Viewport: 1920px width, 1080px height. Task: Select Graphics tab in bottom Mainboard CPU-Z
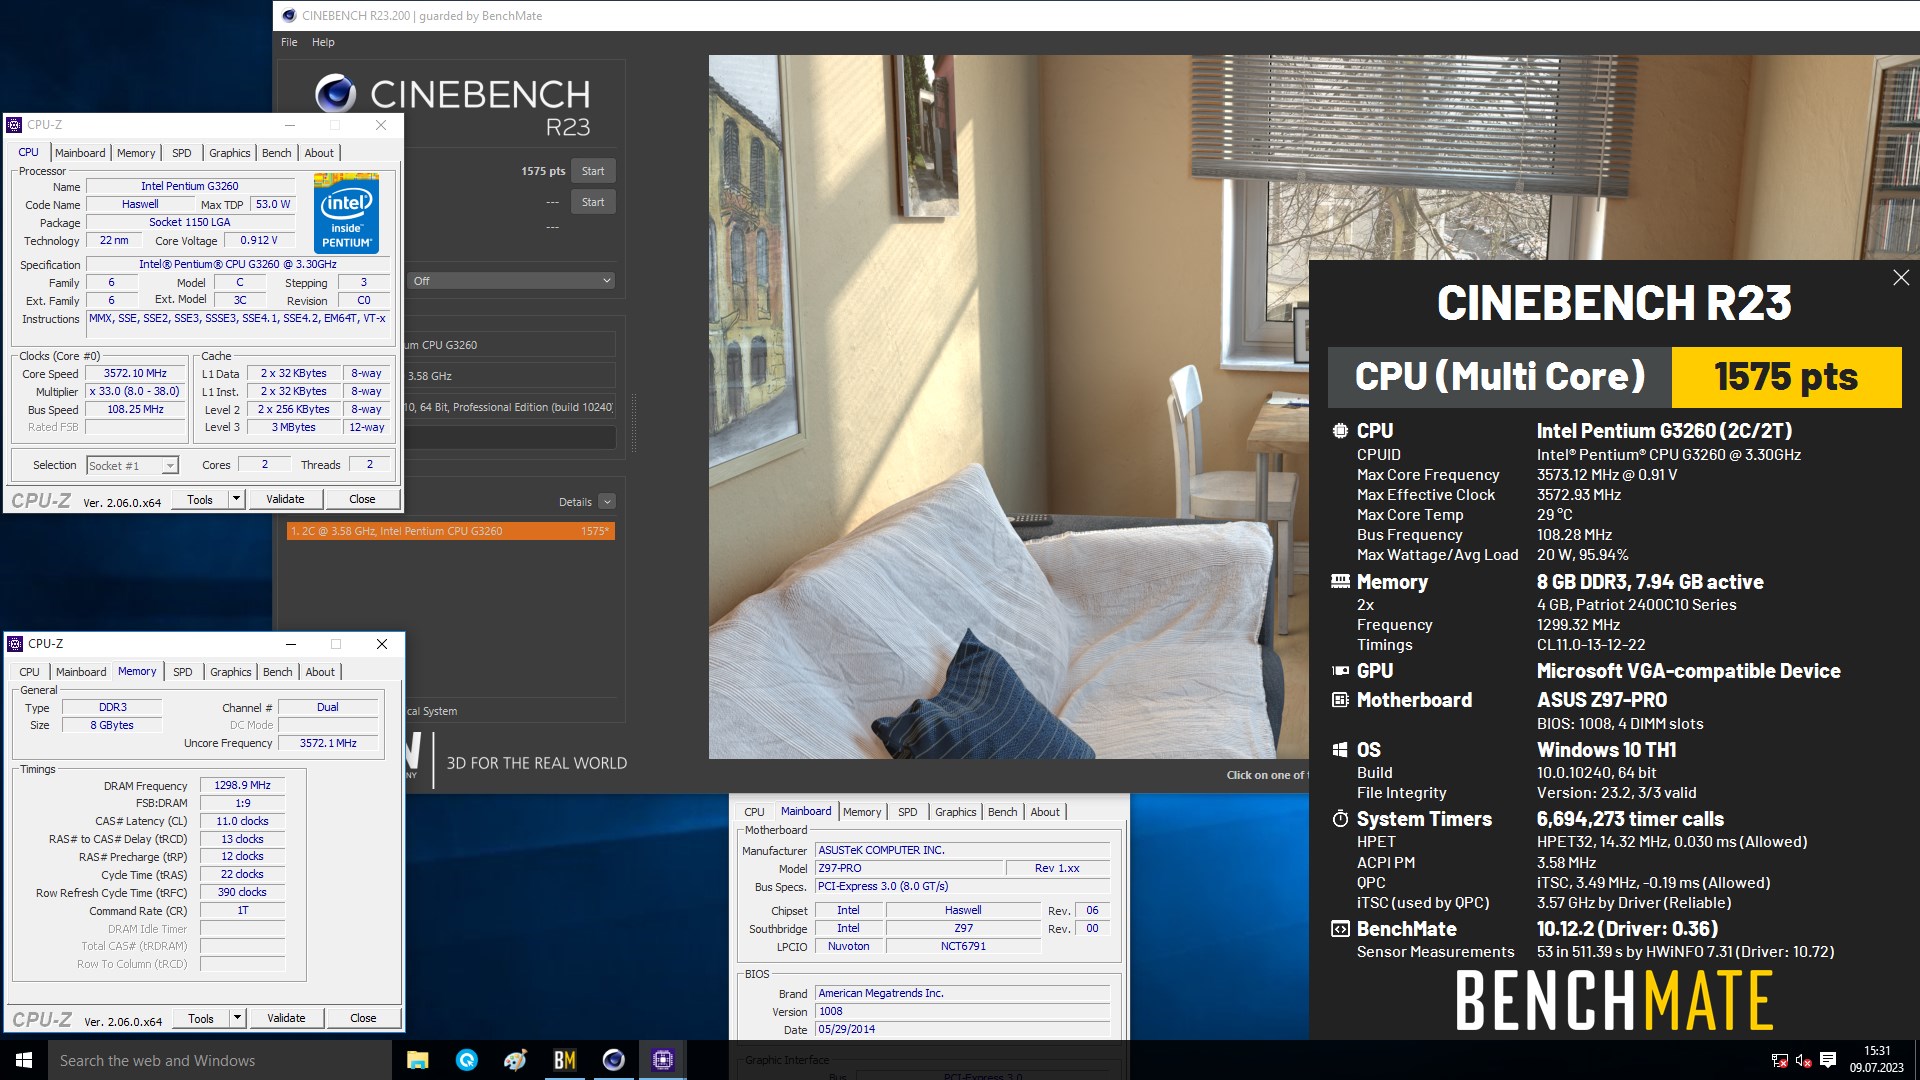pos(956,812)
